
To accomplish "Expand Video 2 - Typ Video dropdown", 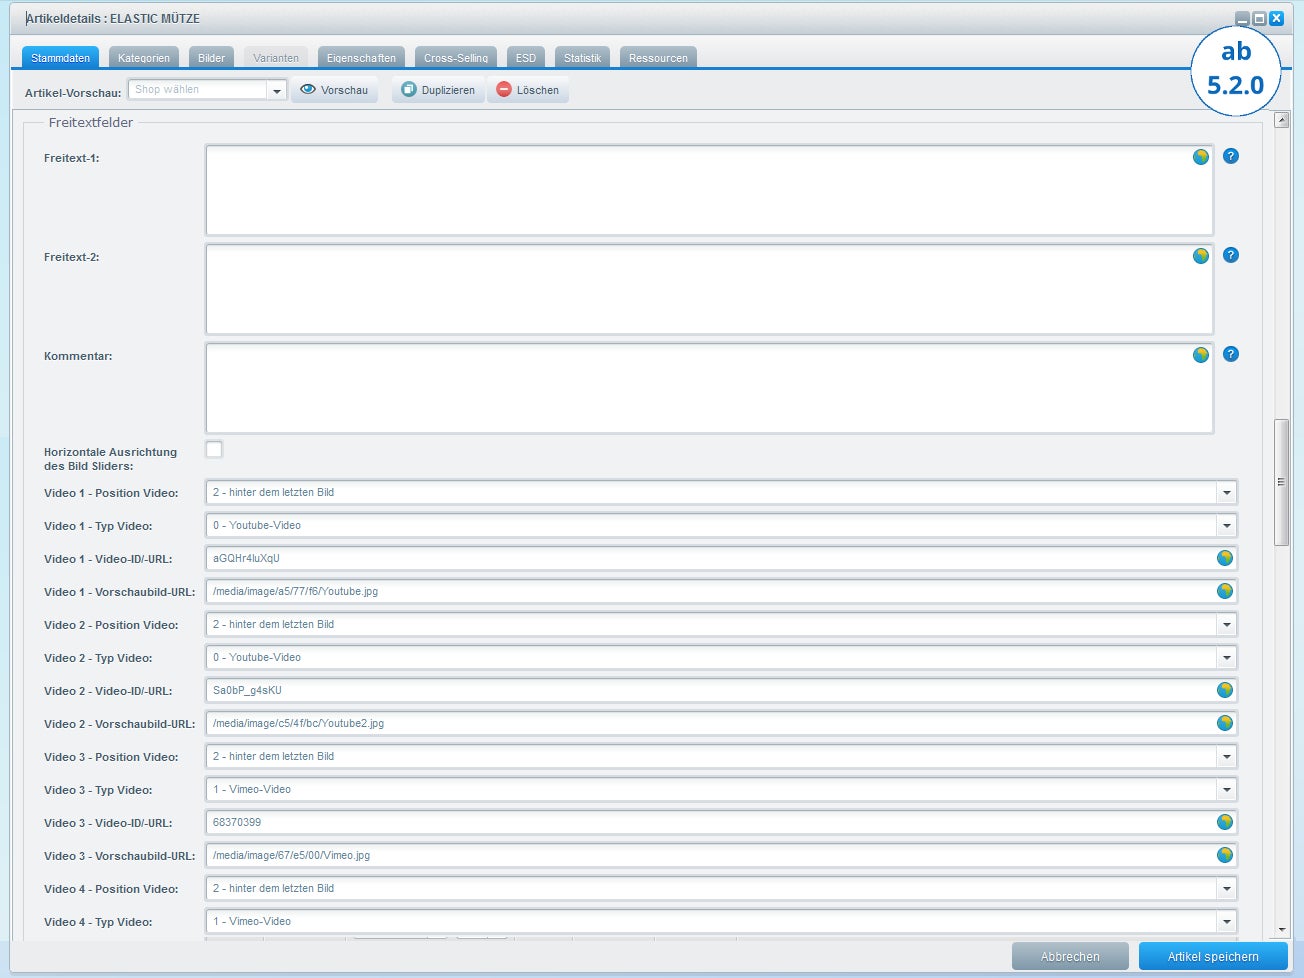I will coord(1226,657).
